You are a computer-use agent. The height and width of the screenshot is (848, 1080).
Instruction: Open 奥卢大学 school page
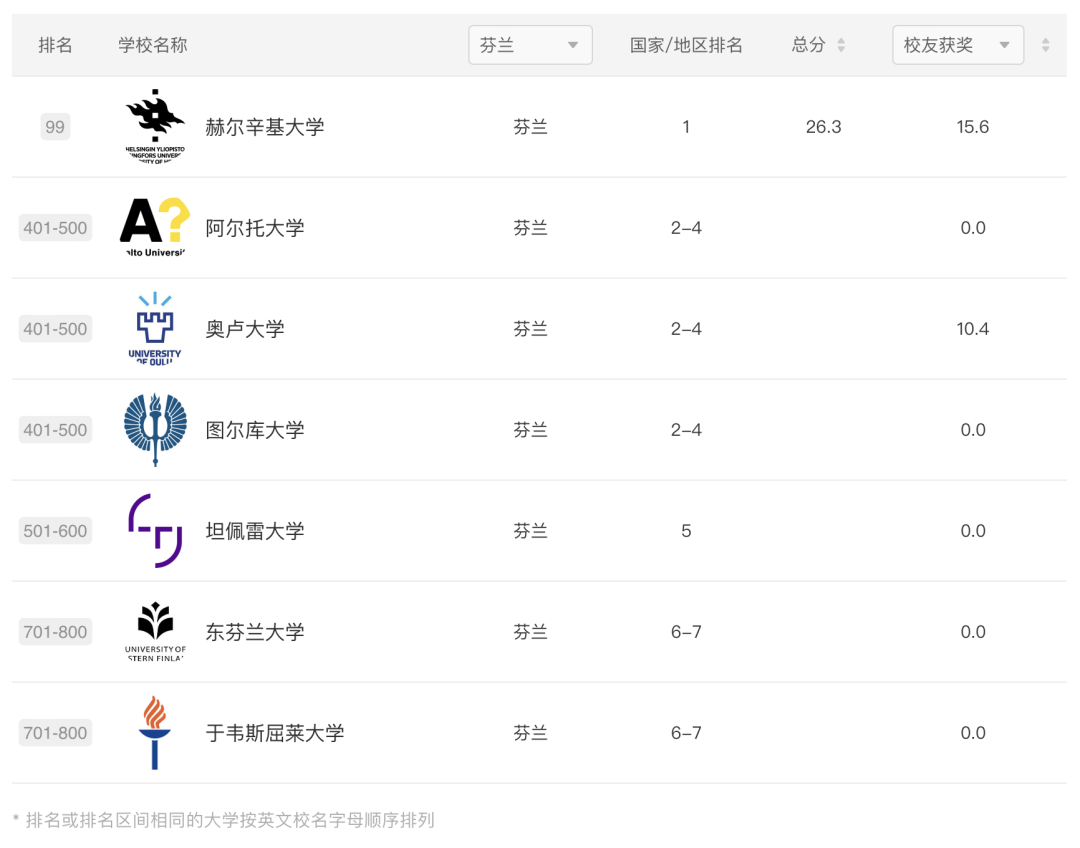point(245,329)
